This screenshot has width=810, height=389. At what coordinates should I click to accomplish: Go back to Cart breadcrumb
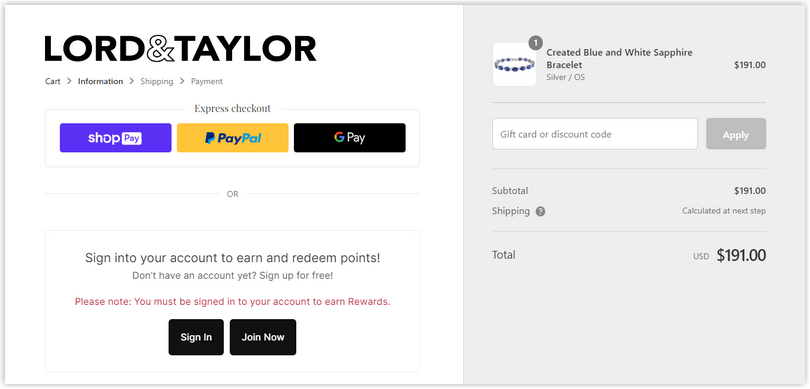click(x=53, y=81)
